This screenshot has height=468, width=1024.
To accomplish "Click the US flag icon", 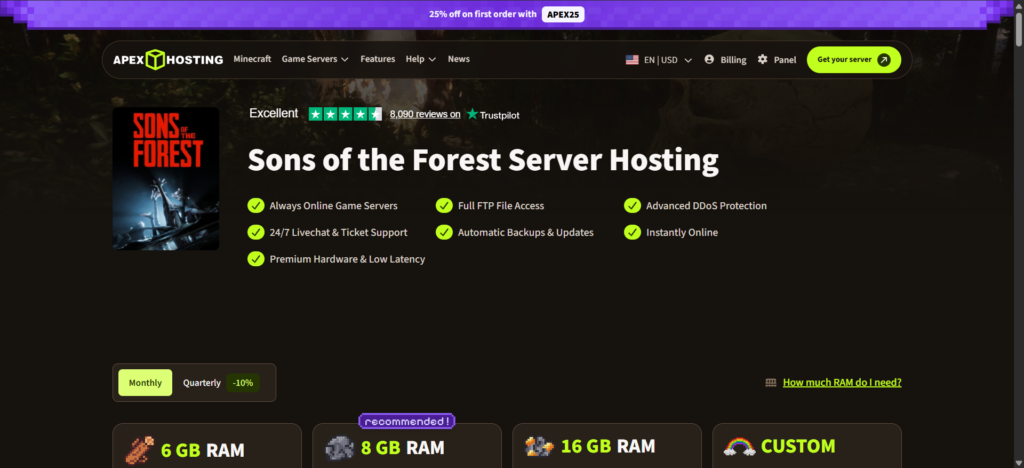I will [632, 60].
